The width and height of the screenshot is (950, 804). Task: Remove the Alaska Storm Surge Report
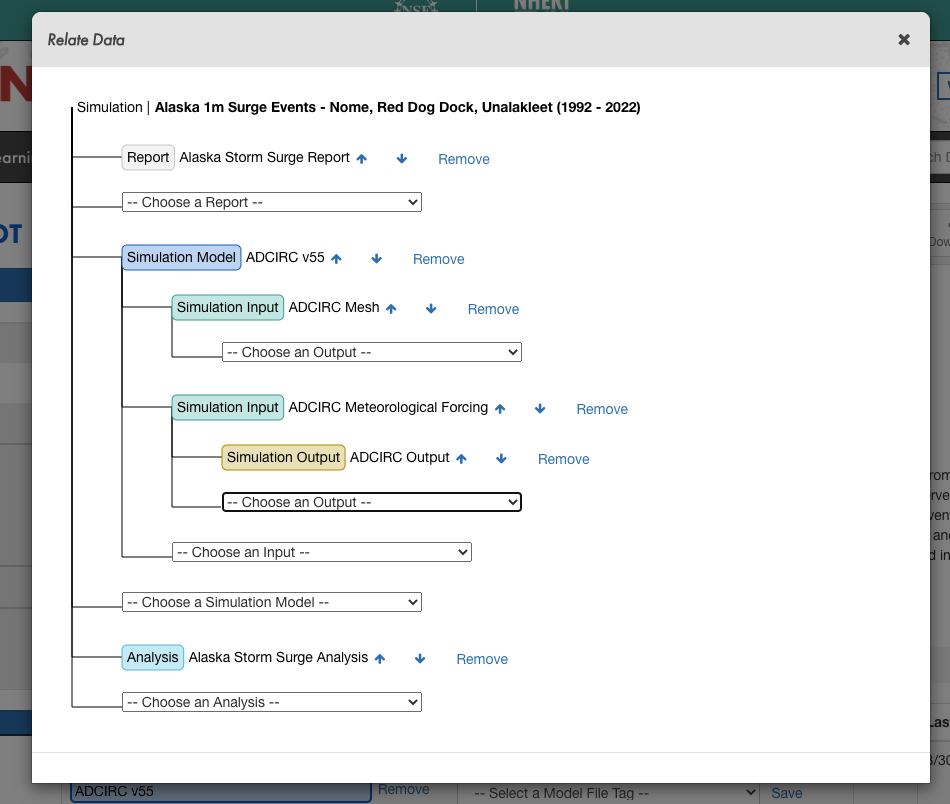click(x=463, y=158)
